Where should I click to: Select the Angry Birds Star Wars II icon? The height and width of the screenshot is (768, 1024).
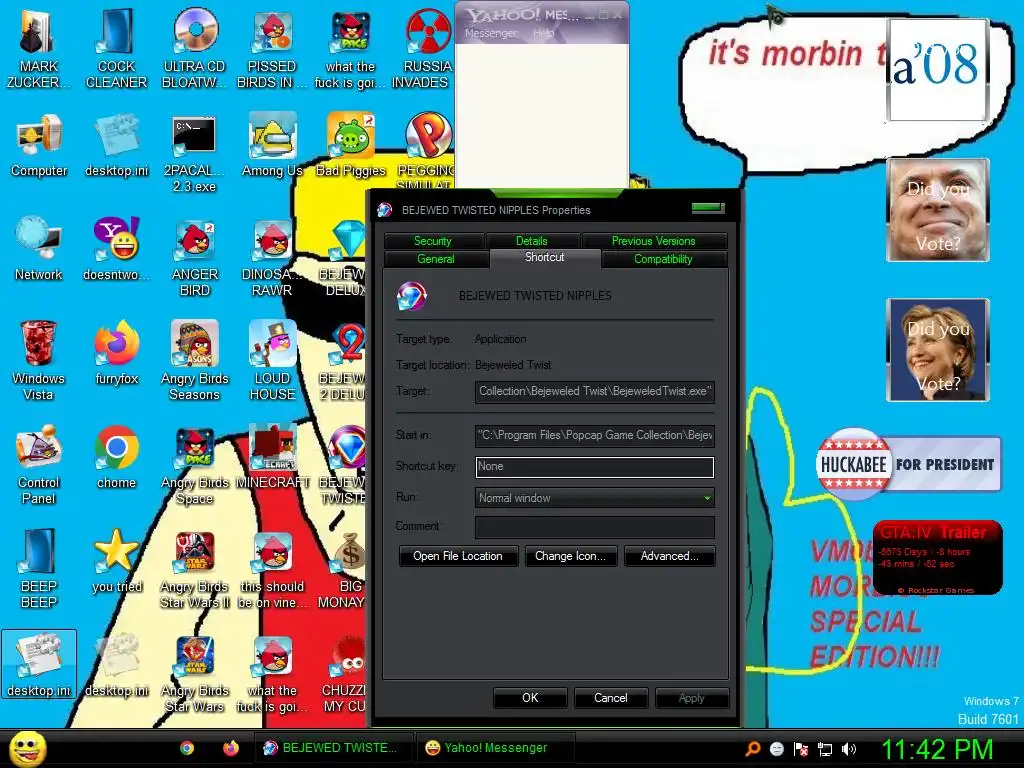click(195, 569)
